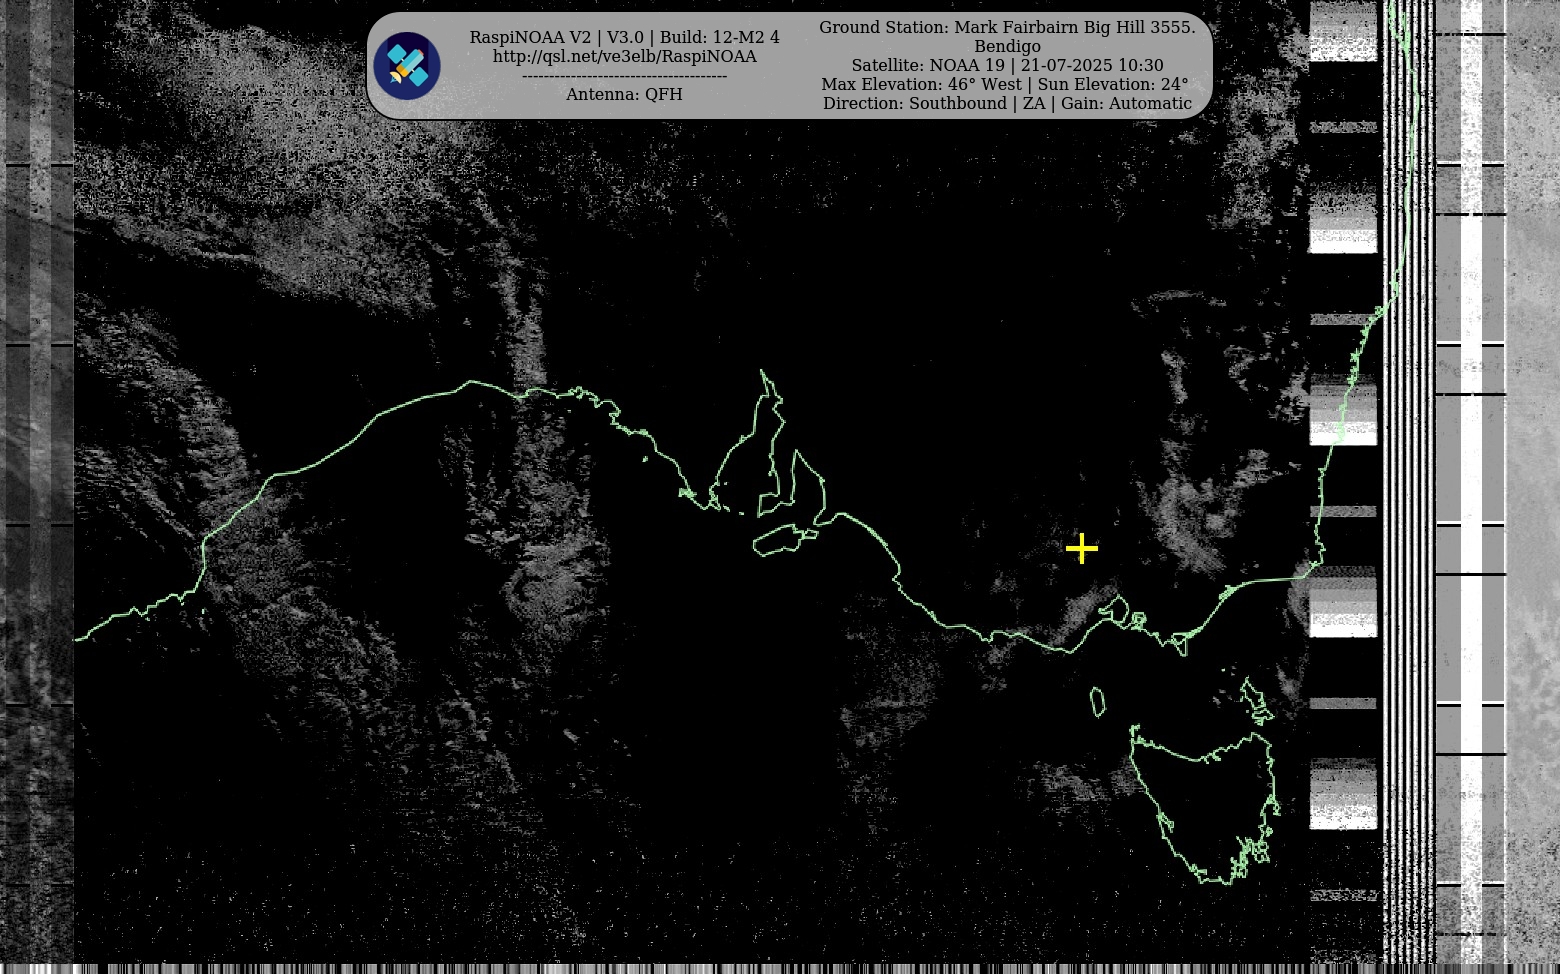Click the King Island outline
Screen dimensions: 1560x974
click(x=1098, y=702)
